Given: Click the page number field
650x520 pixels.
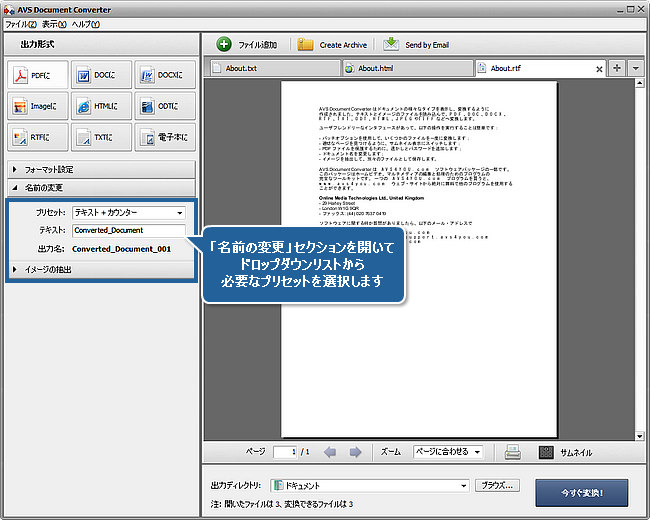Looking at the screenshot, I should click(x=285, y=452).
